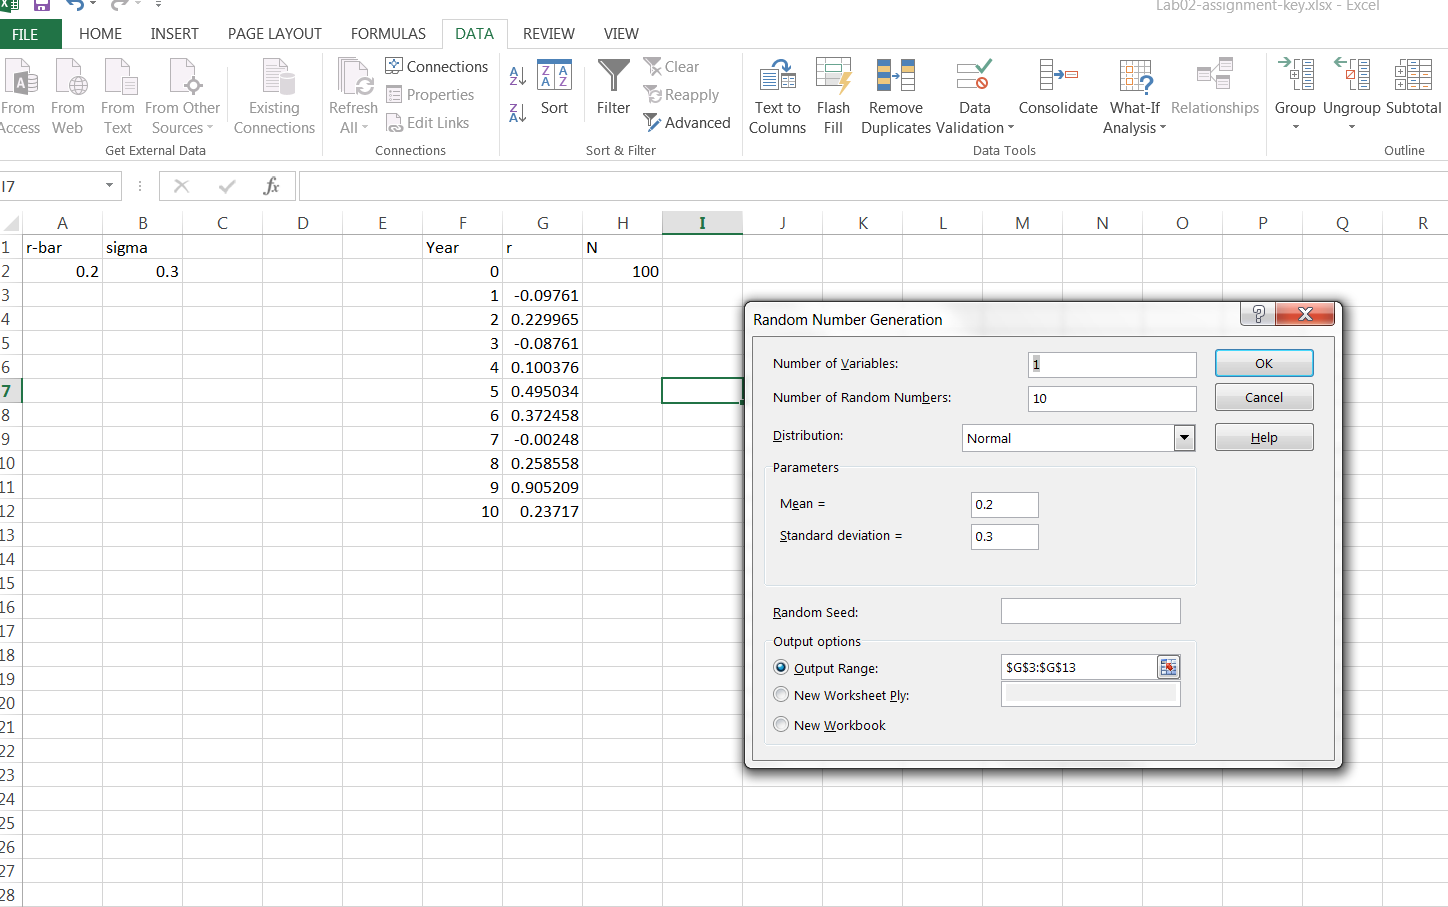Open the Data Validation dropdown arrow
The width and height of the screenshot is (1448, 907).
tap(1011, 128)
